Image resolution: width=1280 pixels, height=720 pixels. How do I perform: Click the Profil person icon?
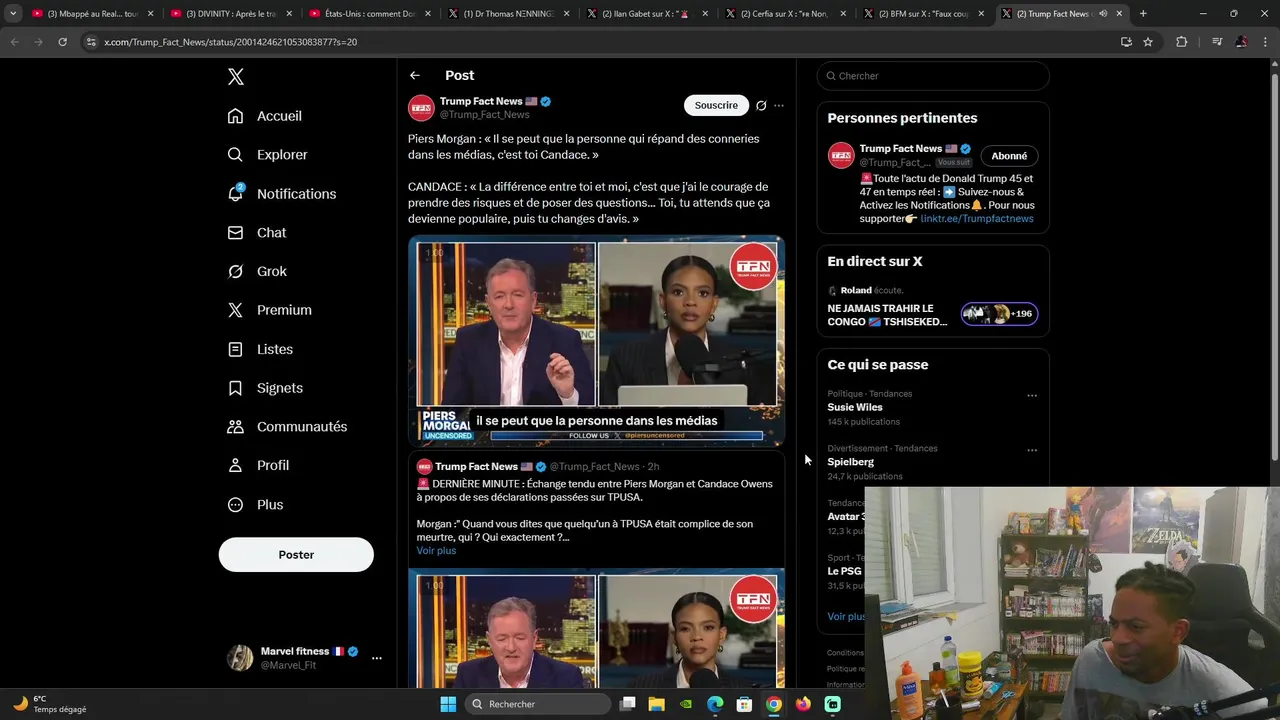(x=235, y=465)
